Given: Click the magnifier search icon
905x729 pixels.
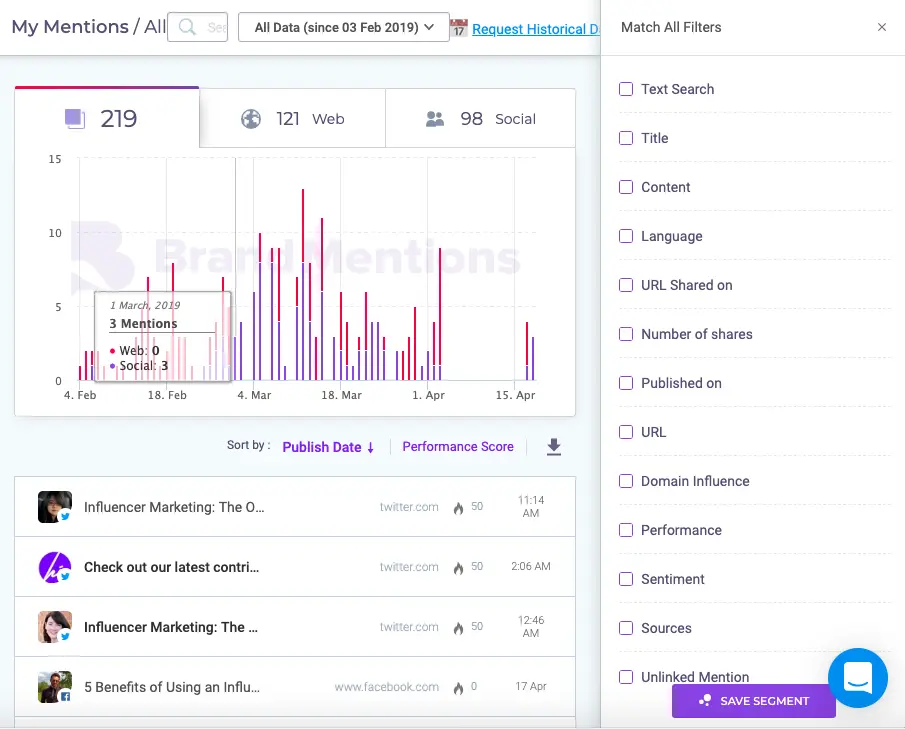Looking at the screenshot, I should click(187, 27).
